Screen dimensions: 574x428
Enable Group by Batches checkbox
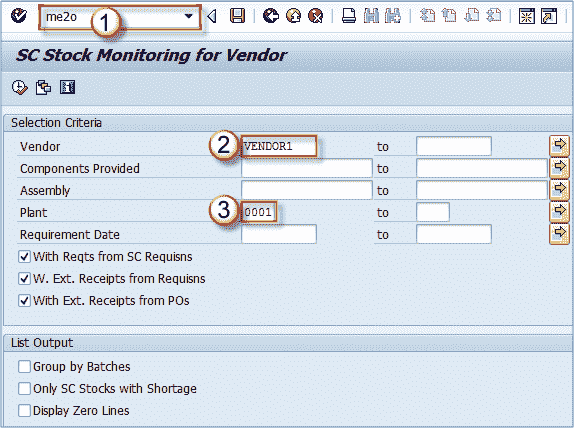[x=24, y=366]
